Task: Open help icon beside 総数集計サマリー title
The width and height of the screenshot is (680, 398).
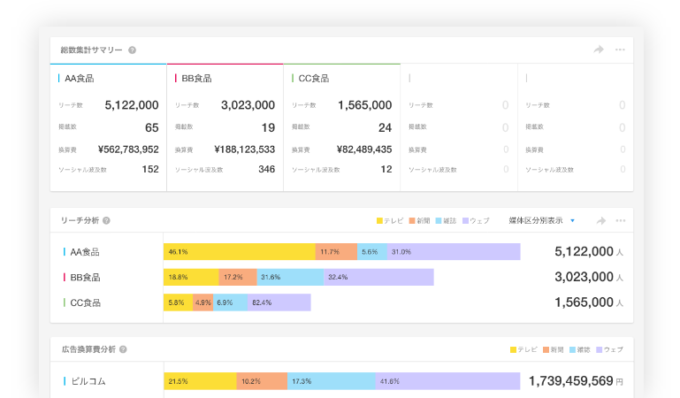Action: point(132,50)
